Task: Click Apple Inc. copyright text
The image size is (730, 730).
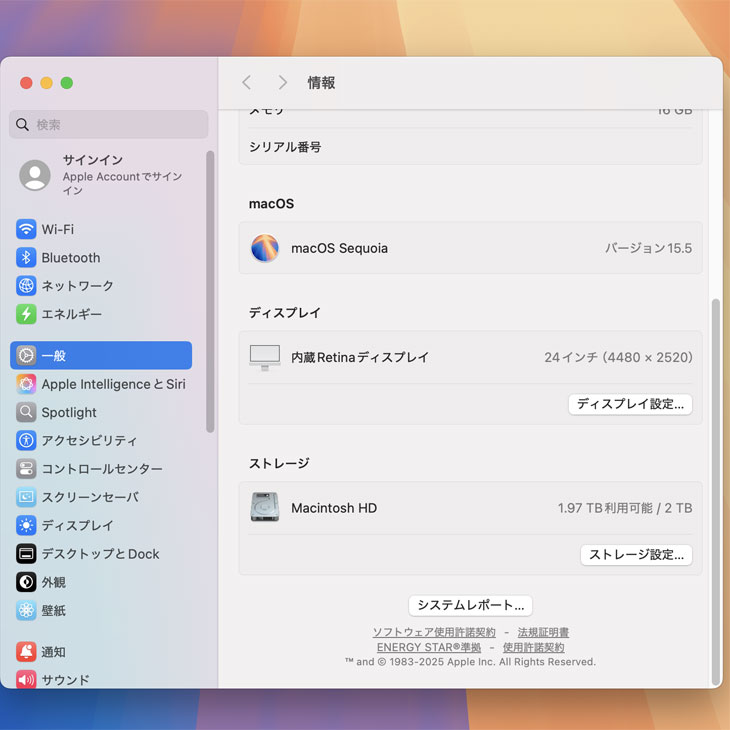Action: point(470,662)
